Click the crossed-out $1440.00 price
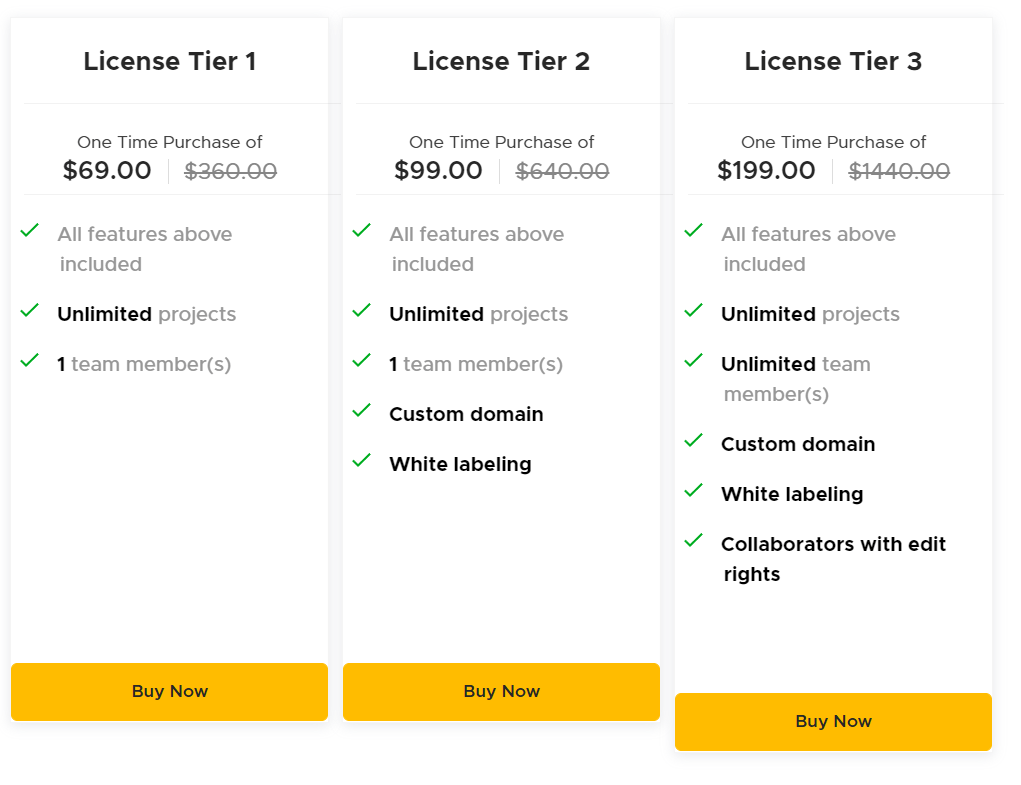Image resolution: width=1021 pixels, height=785 pixels. tap(899, 172)
